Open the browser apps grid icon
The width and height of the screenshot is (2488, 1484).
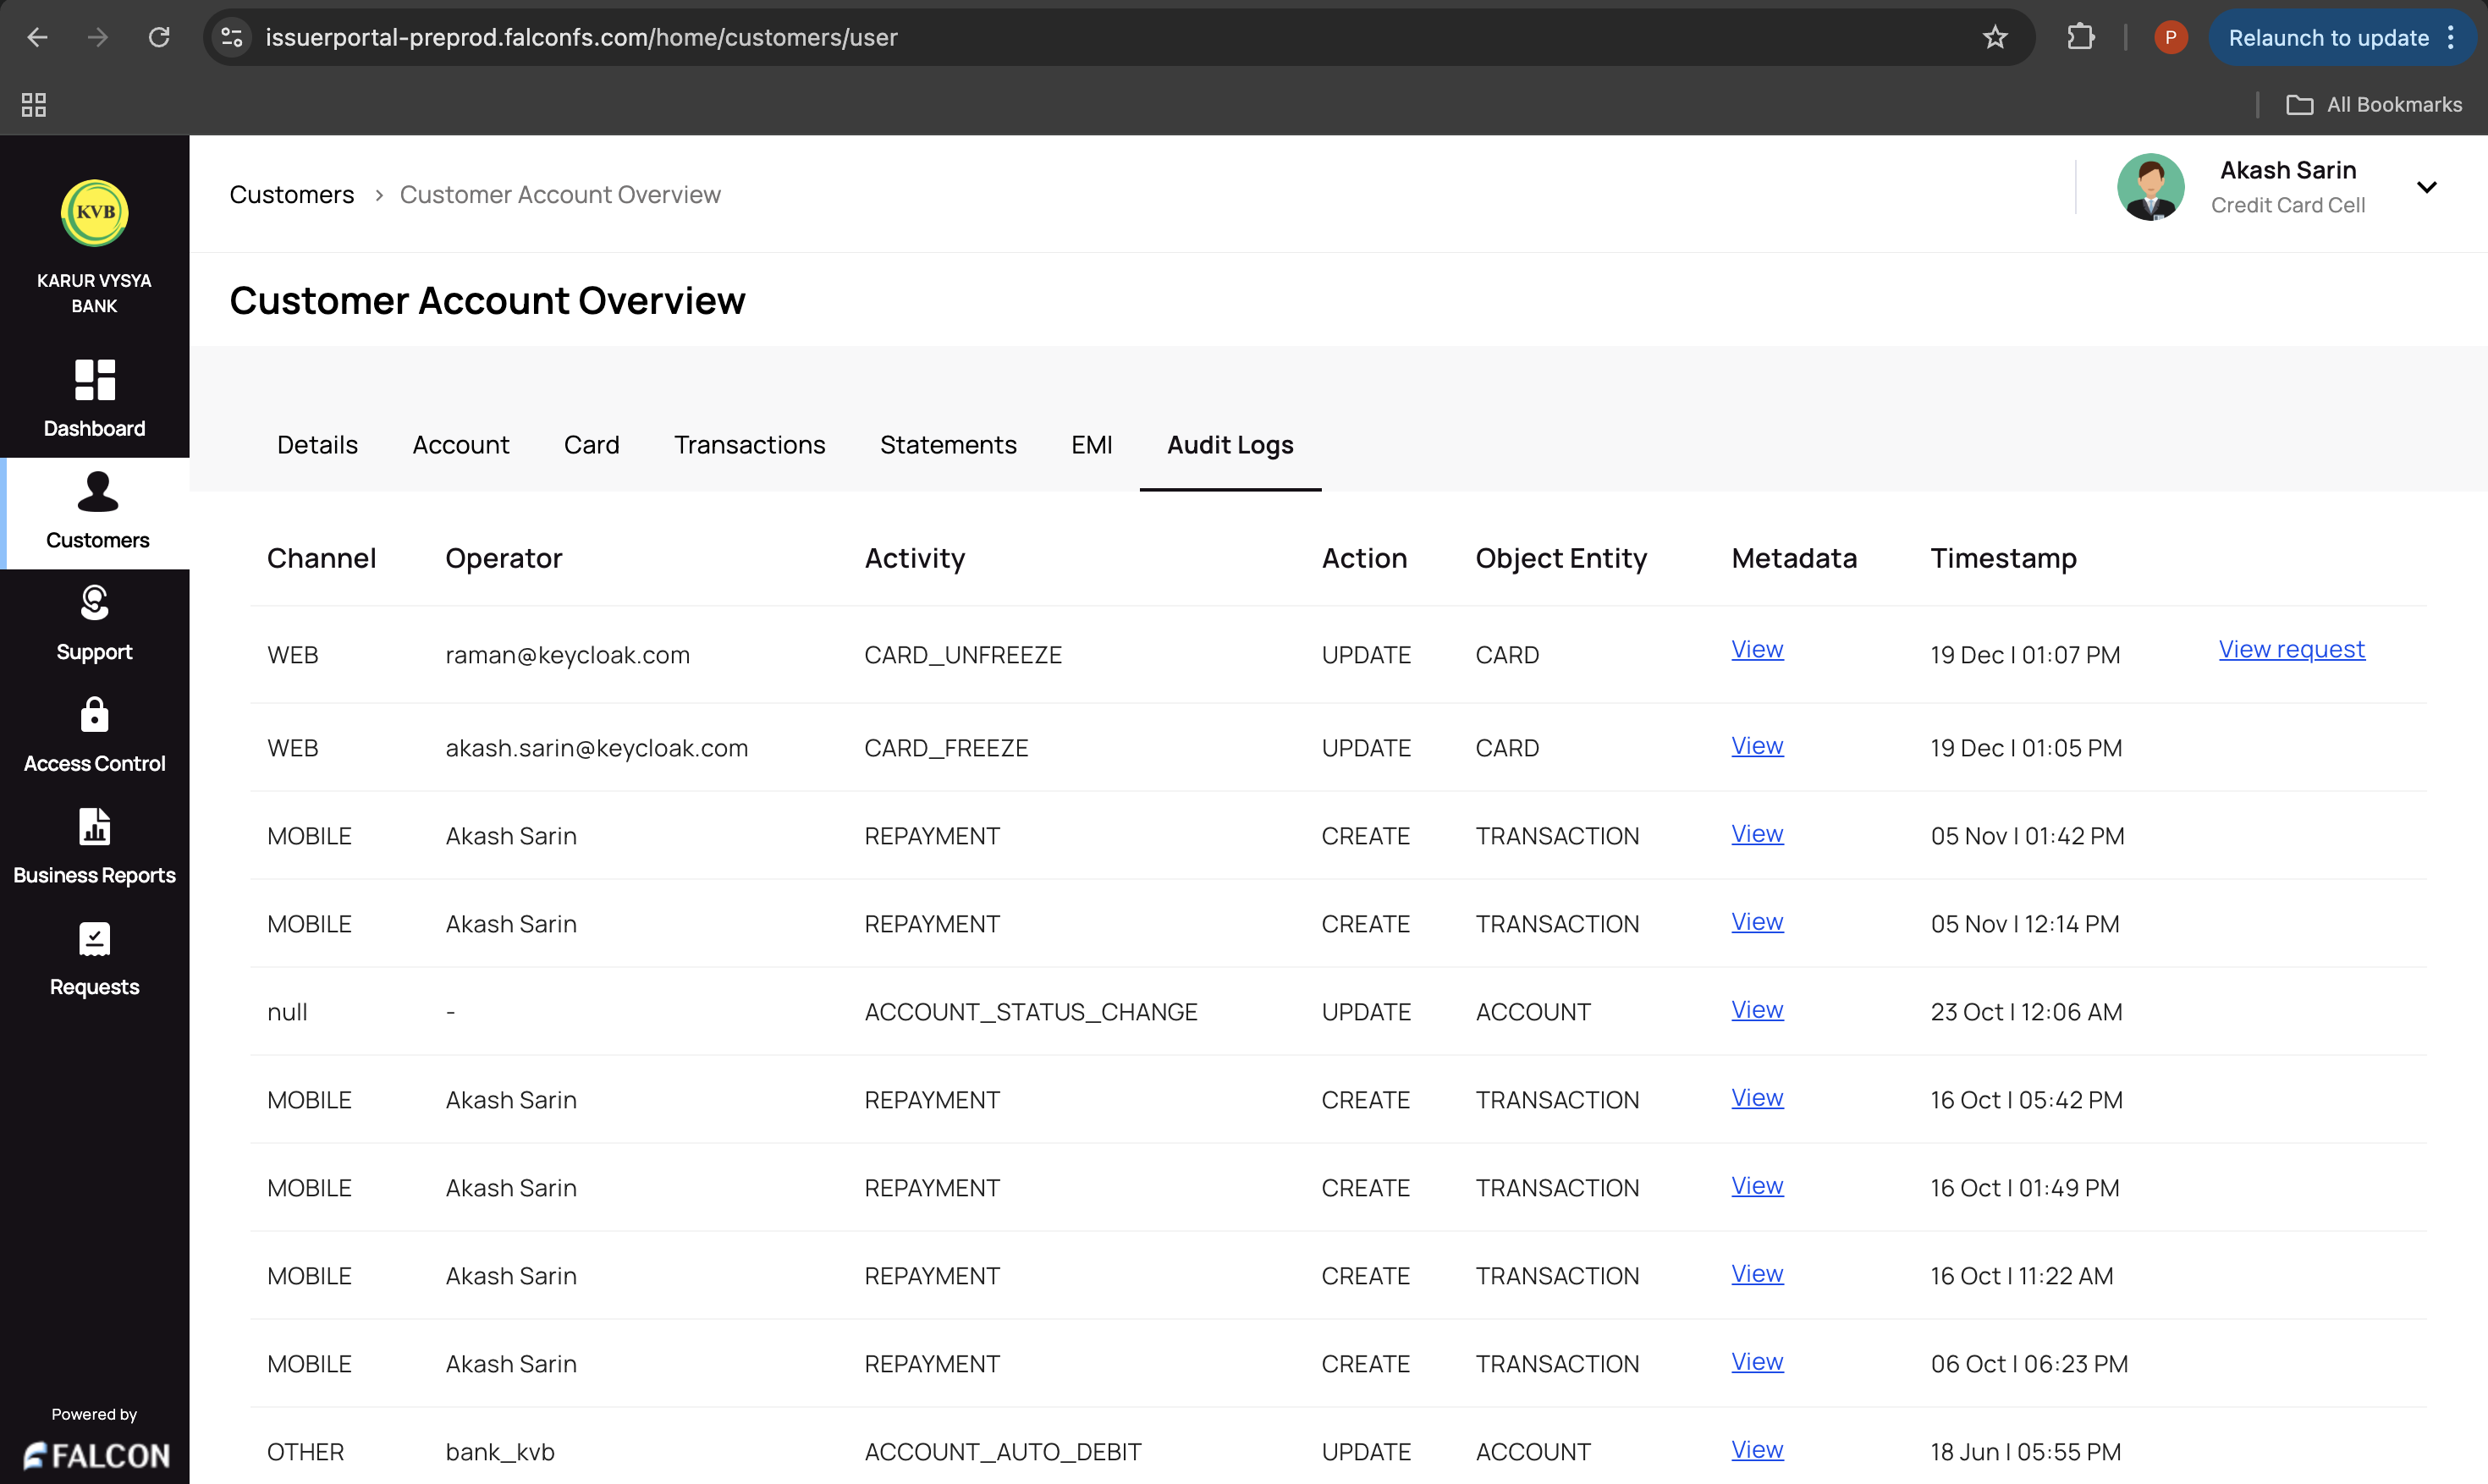(x=34, y=105)
